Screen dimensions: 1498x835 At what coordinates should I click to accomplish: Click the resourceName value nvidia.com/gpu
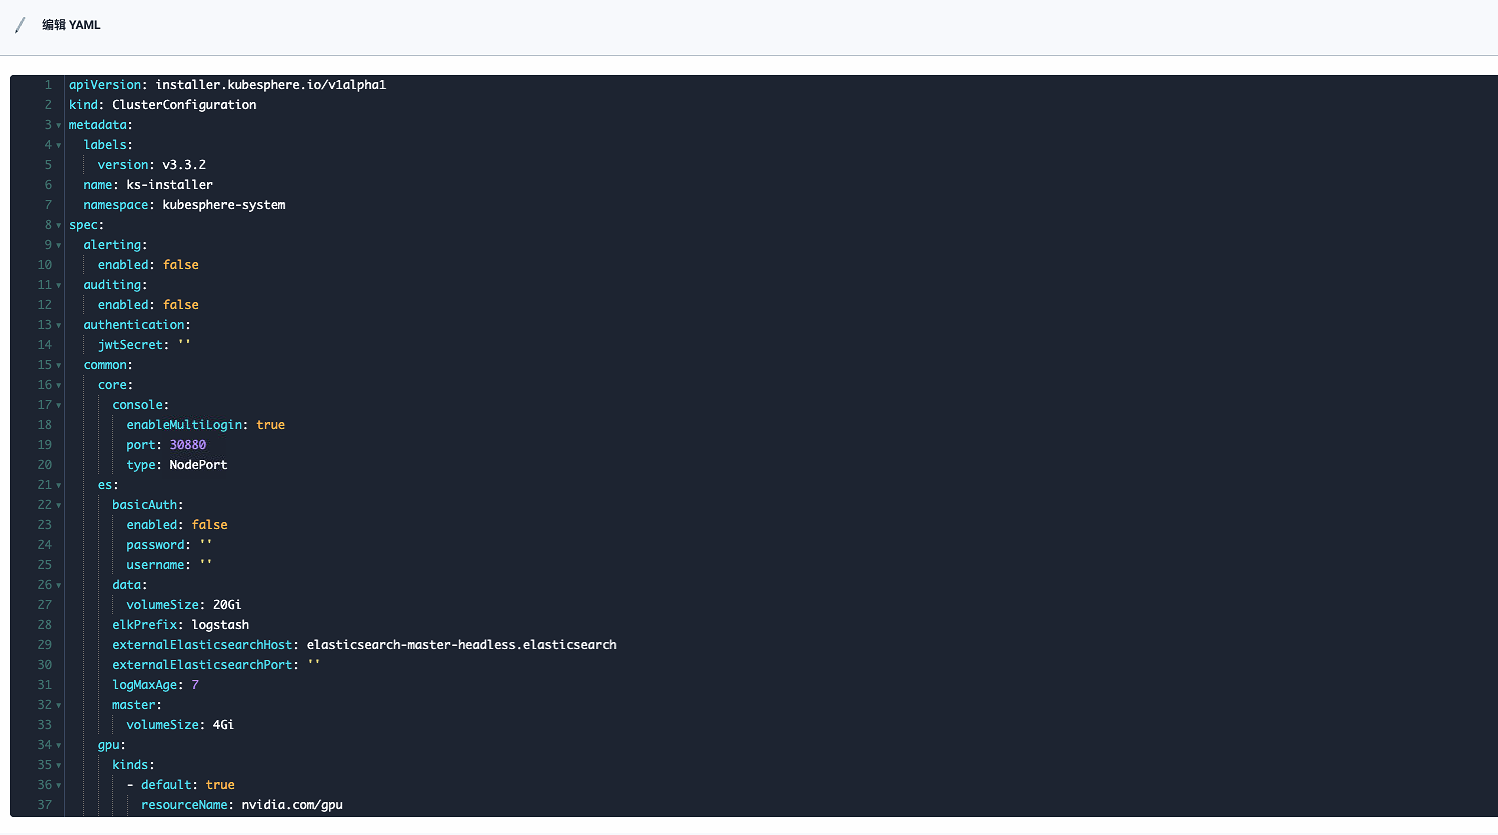(x=292, y=805)
